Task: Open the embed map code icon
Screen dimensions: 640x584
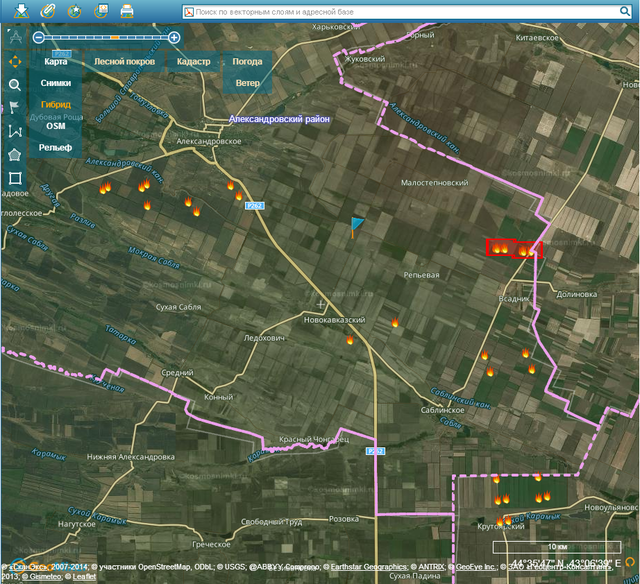Action: point(101,11)
